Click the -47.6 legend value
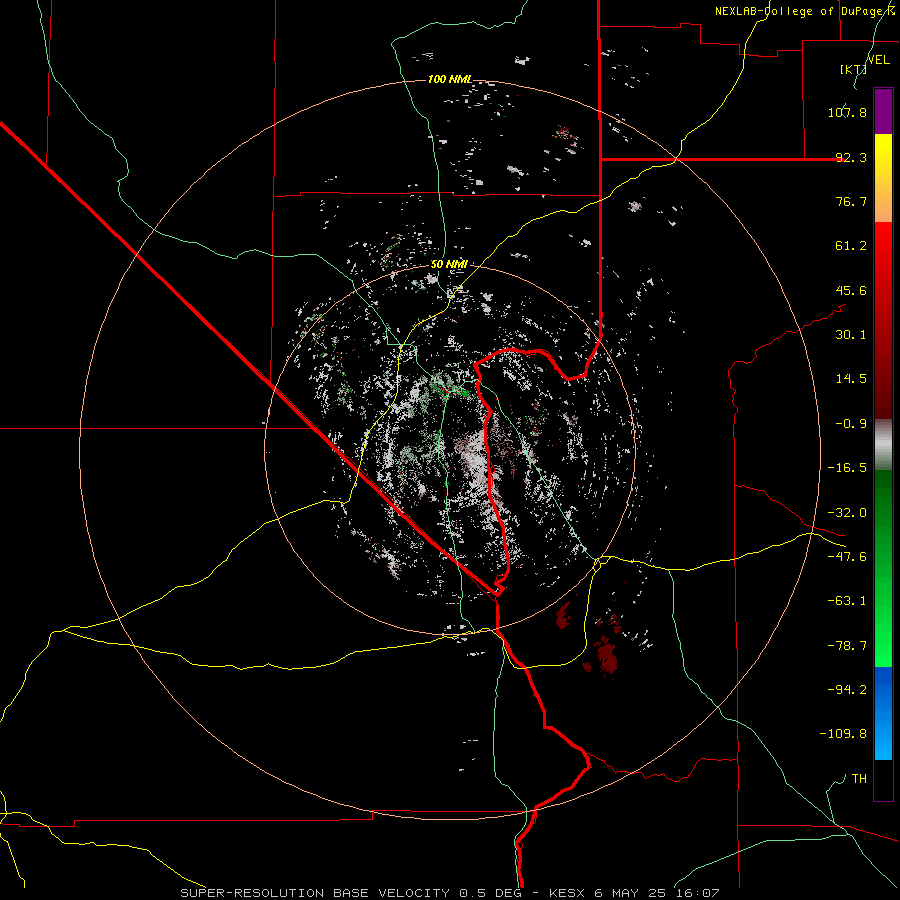 tap(847, 557)
